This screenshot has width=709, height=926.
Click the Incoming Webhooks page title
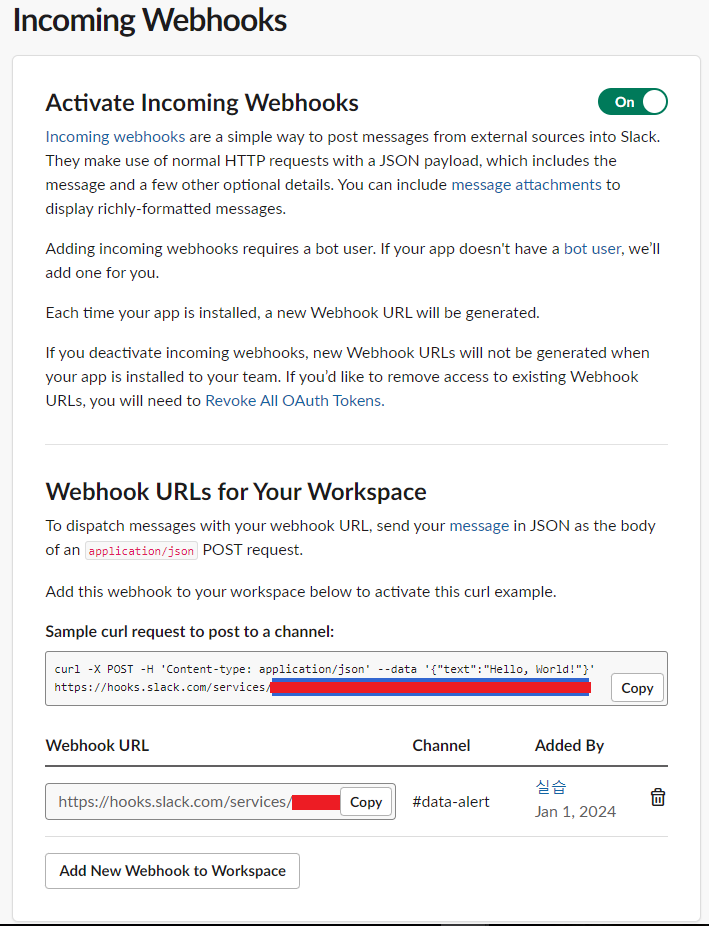pyautogui.click(x=150, y=20)
